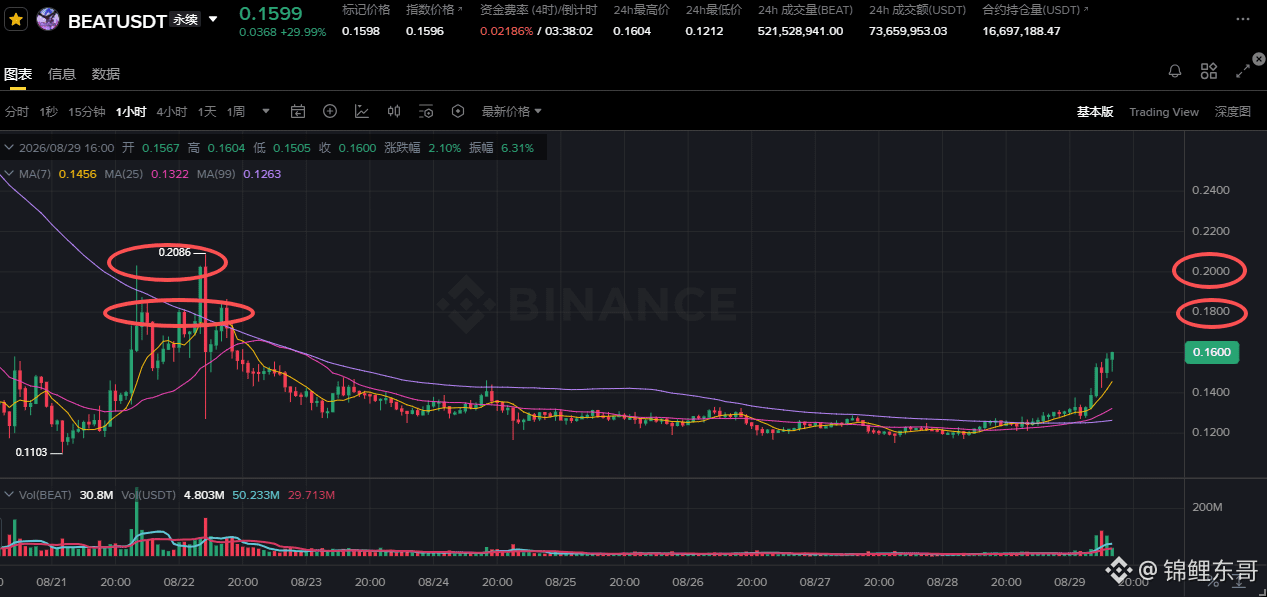Image resolution: width=1267 pixels, height=597 pixels.
Task: Switch to the 数据 data tab
Action: pyautogui.click(x=106, y=73)
